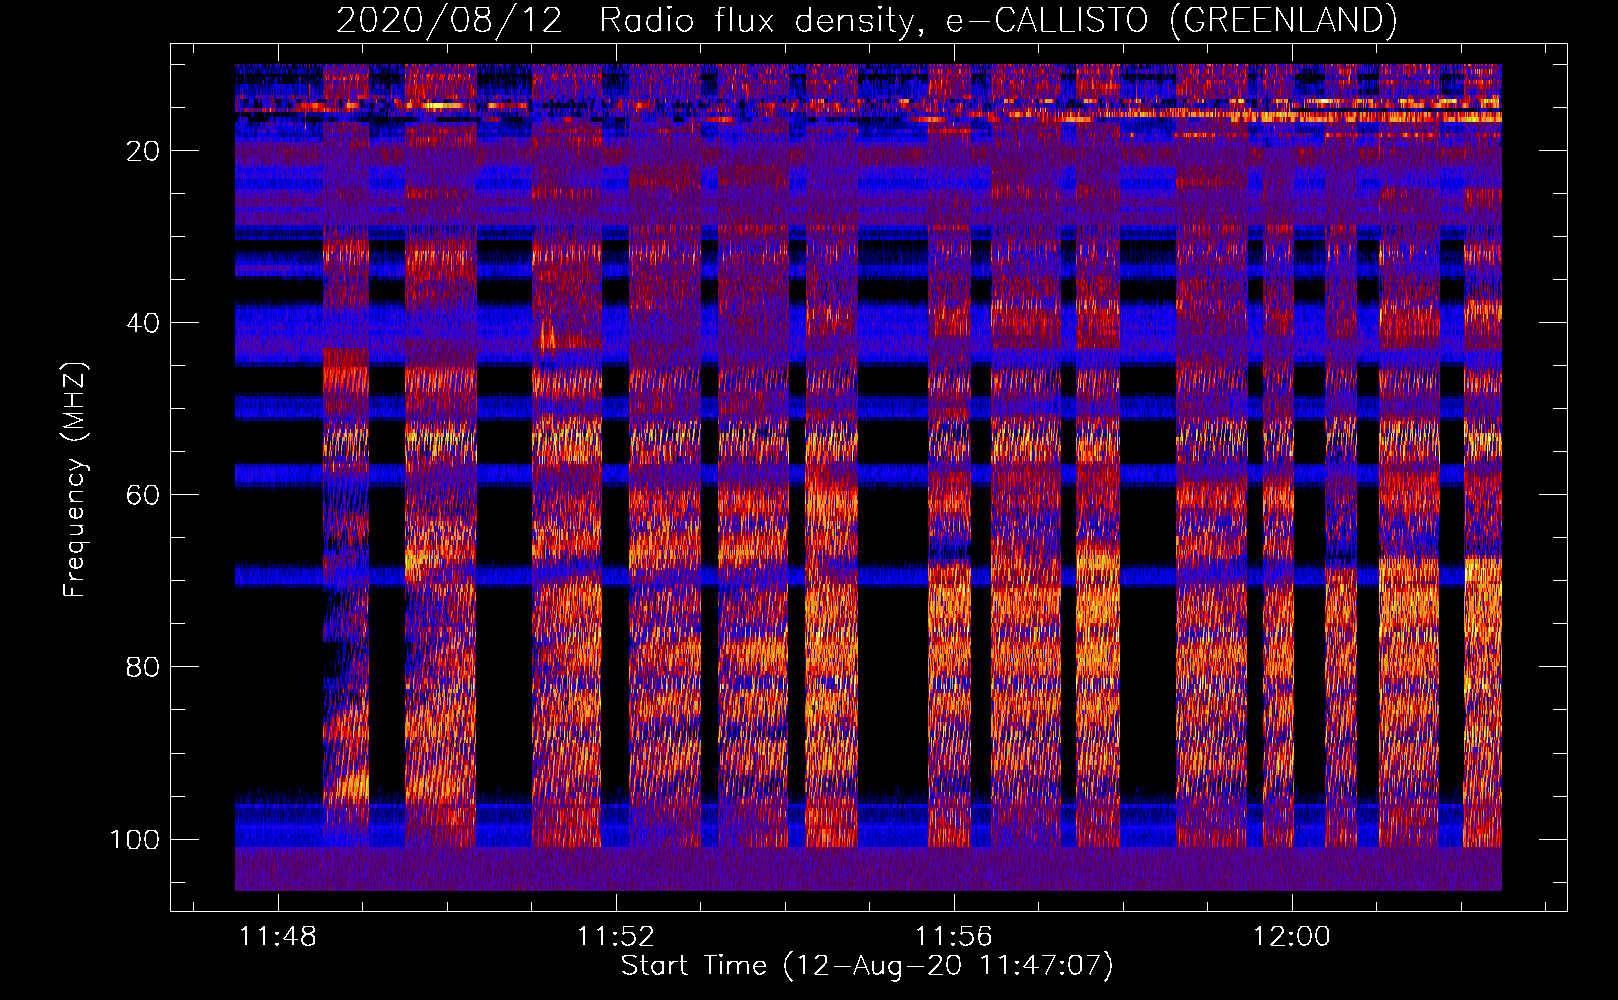Click the 12:00 time tick label
Viewport: 1618px width, 1000px height.
coord(1292,937)
